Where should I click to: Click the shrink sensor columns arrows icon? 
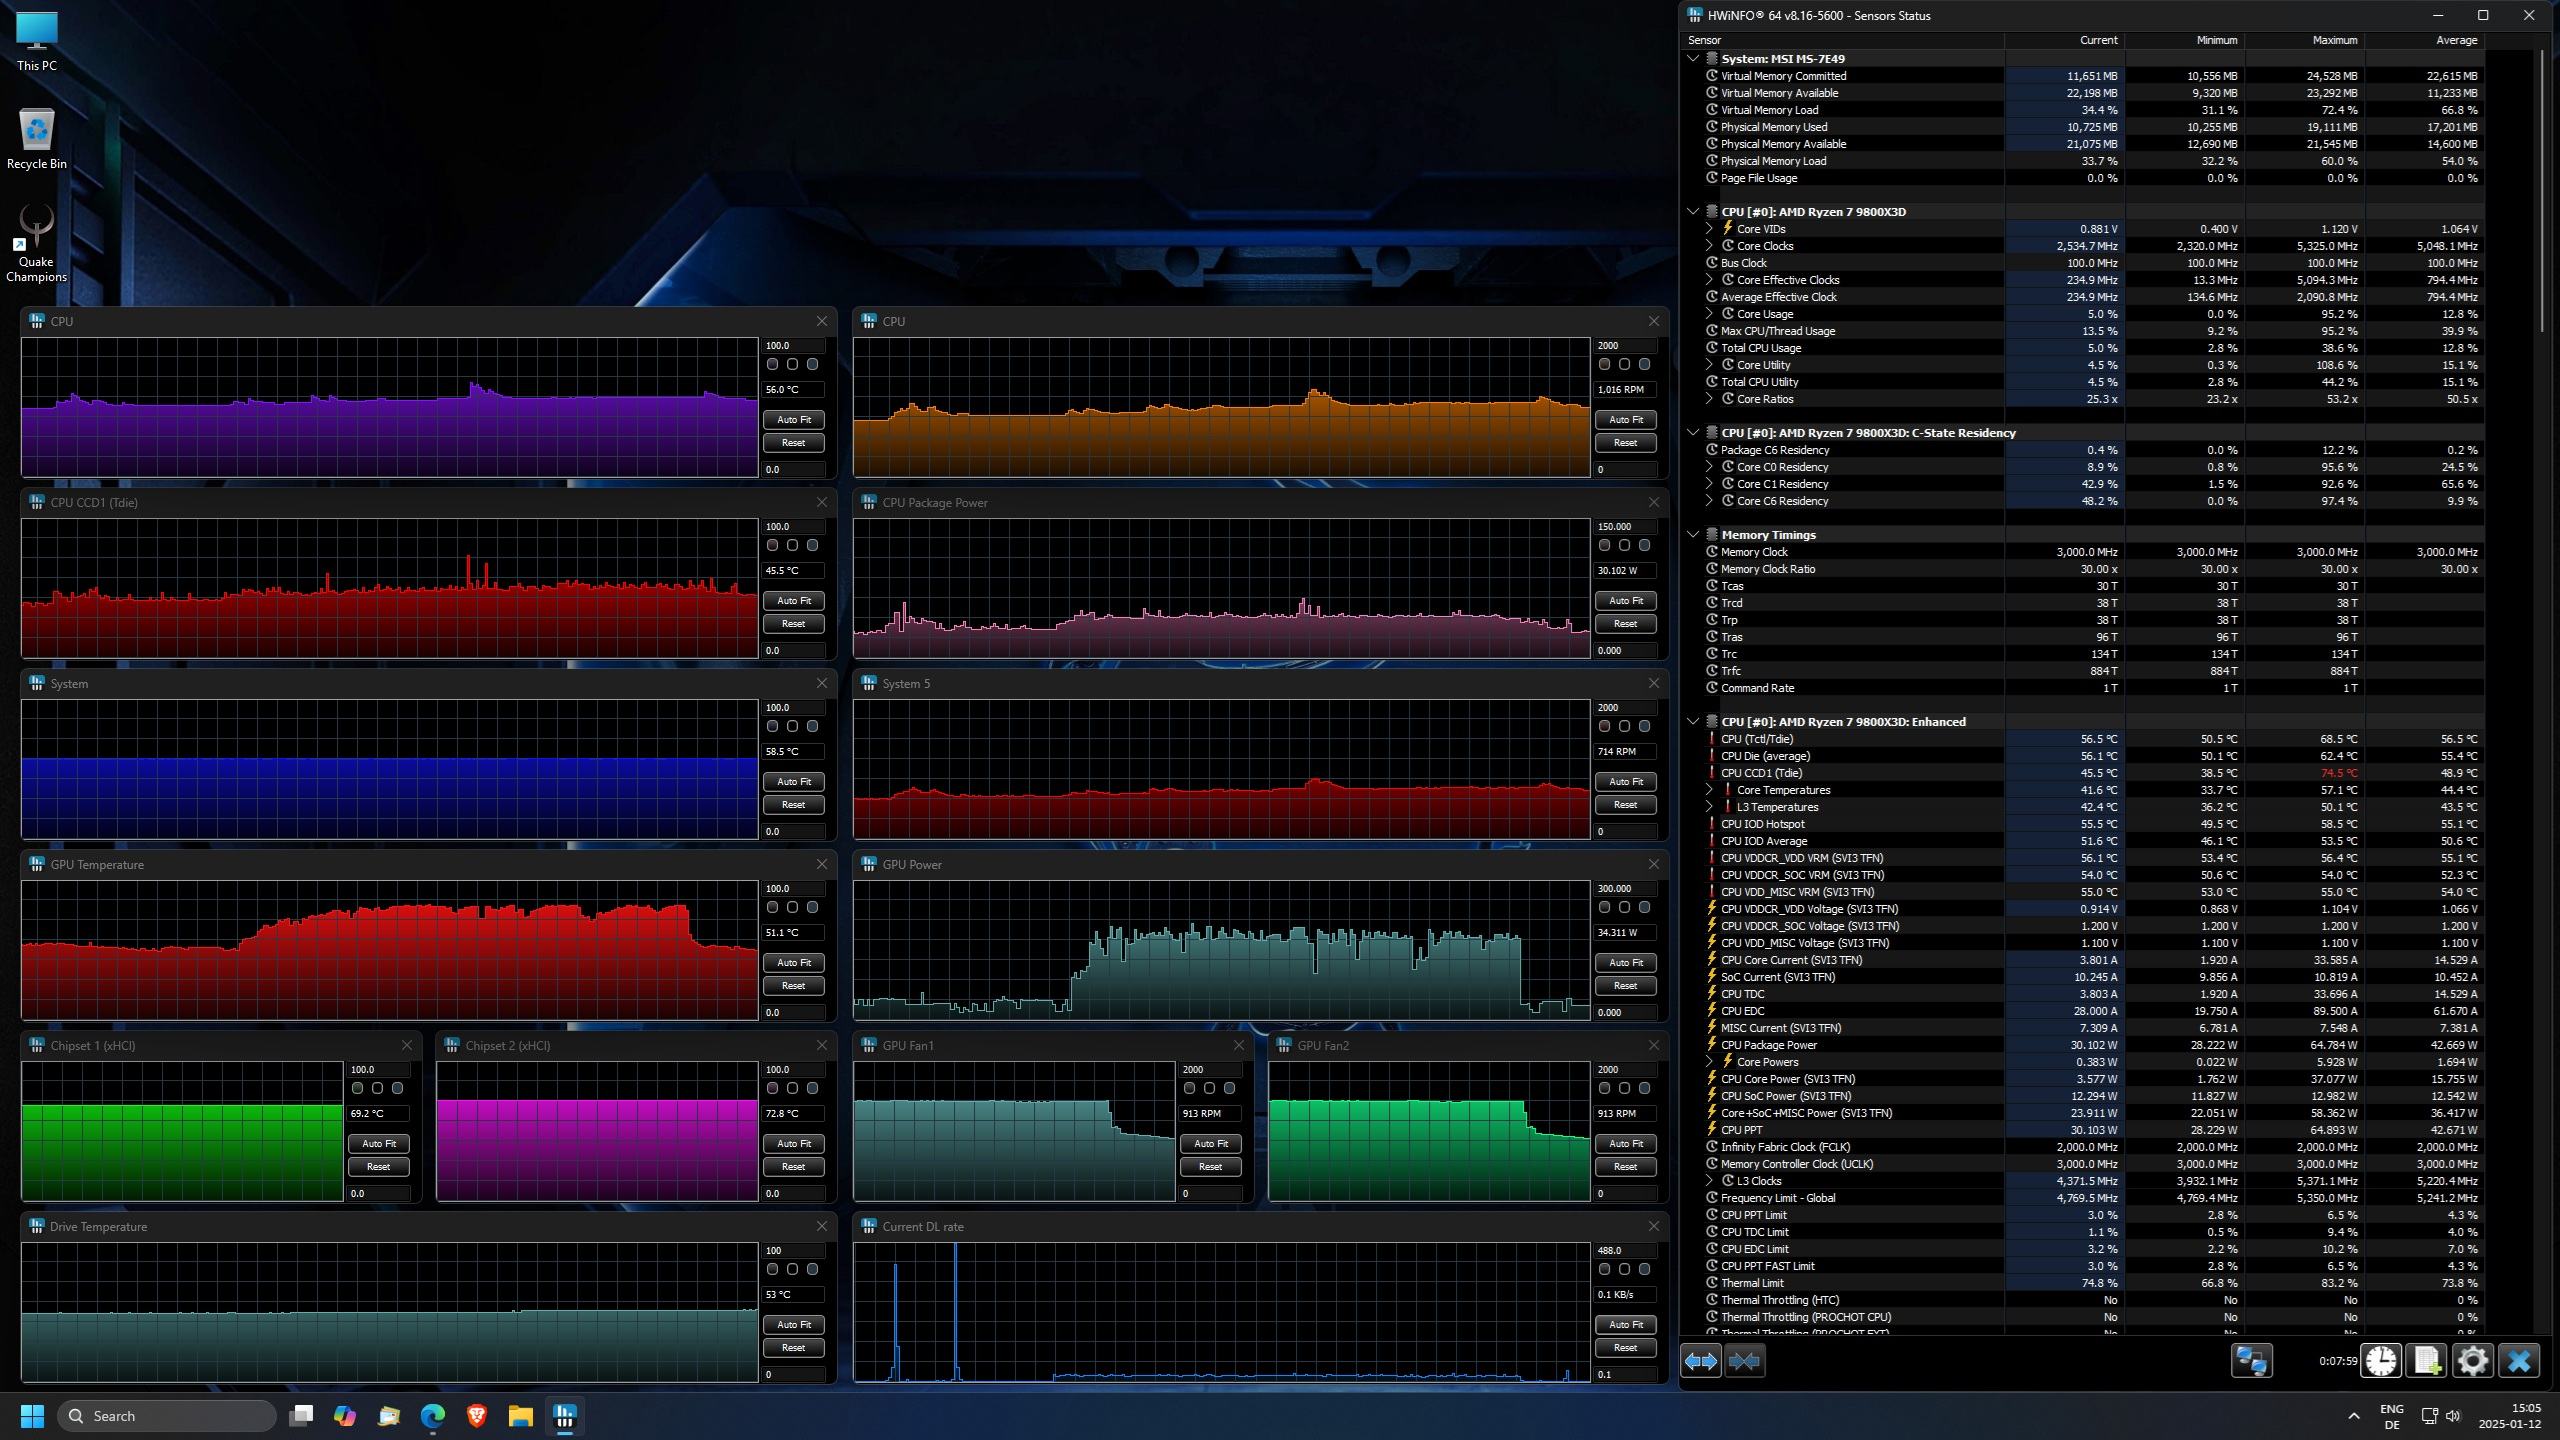tap(1744, 1361)
